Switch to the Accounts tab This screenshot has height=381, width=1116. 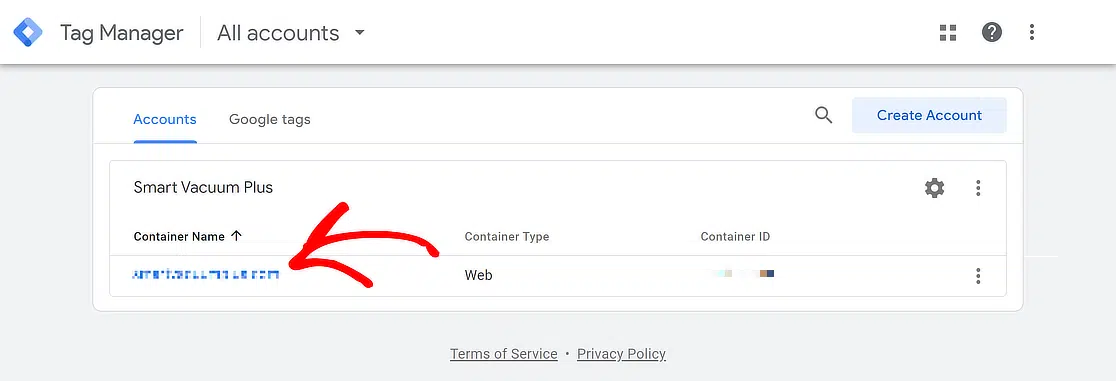(x=165, y=120)
